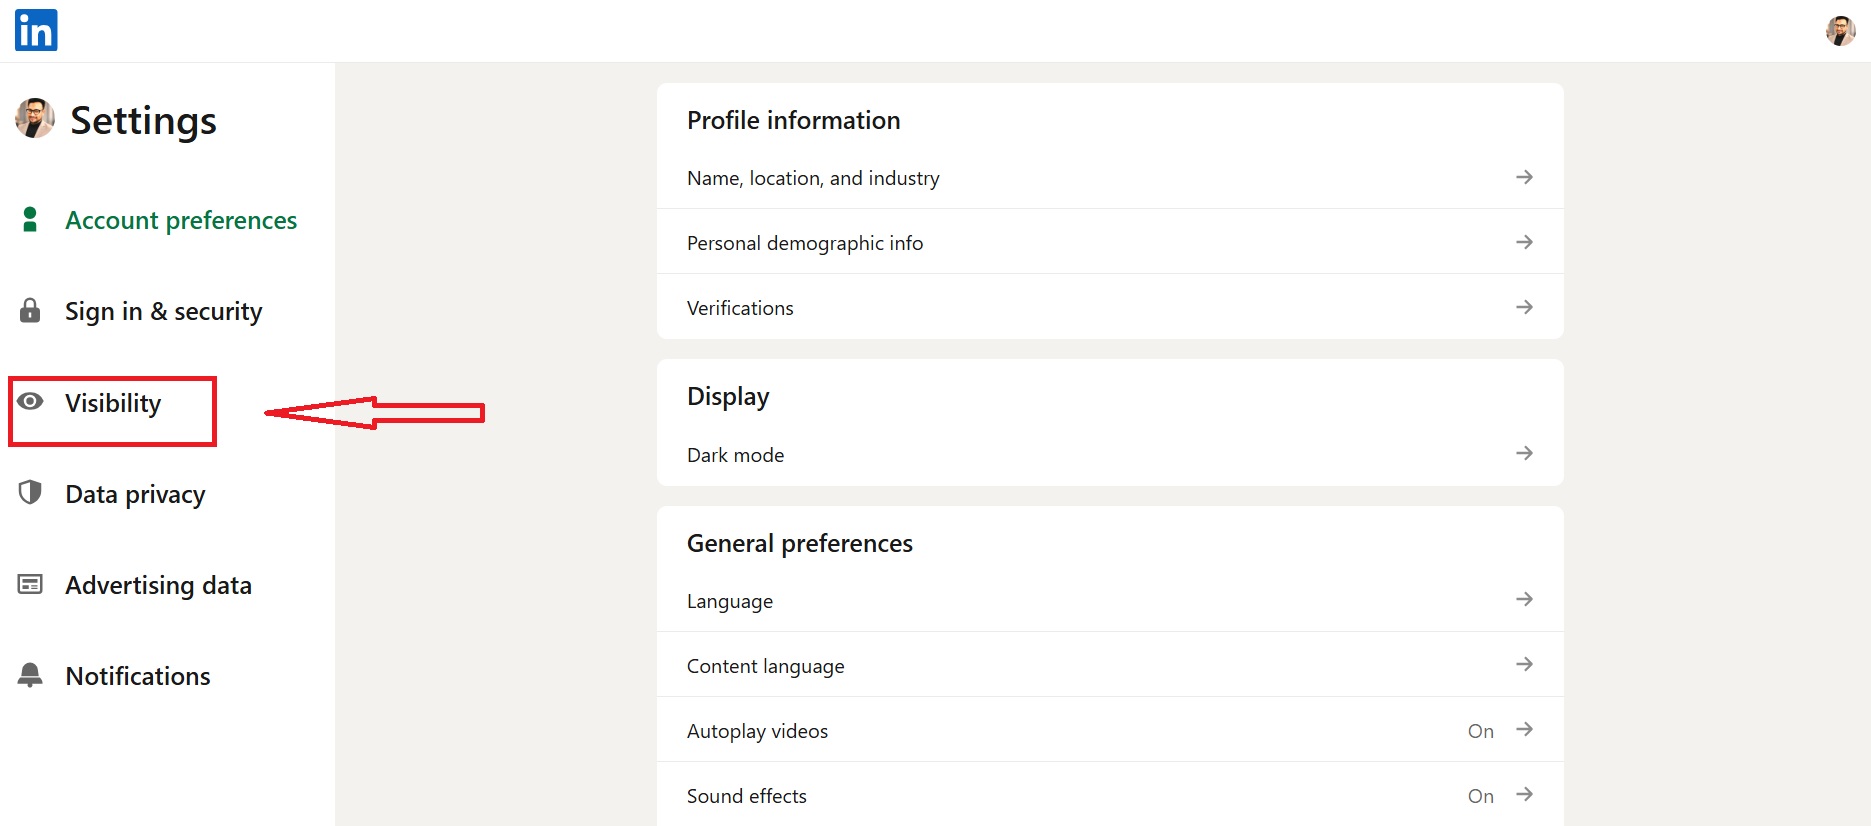Click the Settings page heading

point(143,120)
